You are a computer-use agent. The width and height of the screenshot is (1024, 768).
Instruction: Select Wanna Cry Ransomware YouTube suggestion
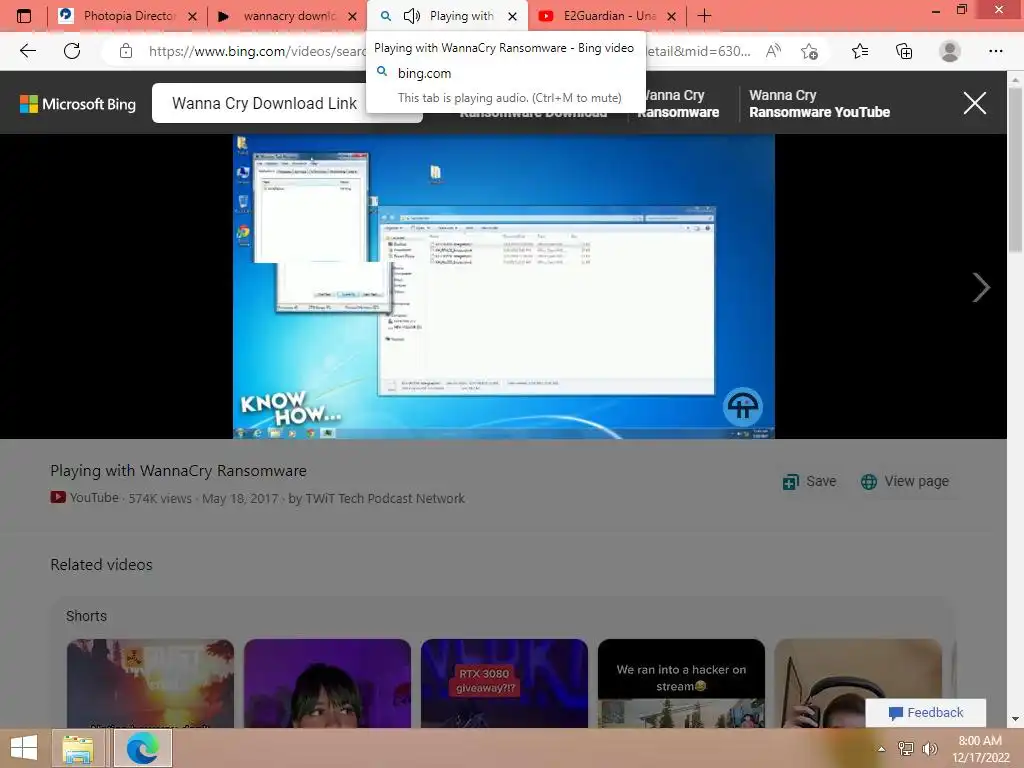pos(819,104)
